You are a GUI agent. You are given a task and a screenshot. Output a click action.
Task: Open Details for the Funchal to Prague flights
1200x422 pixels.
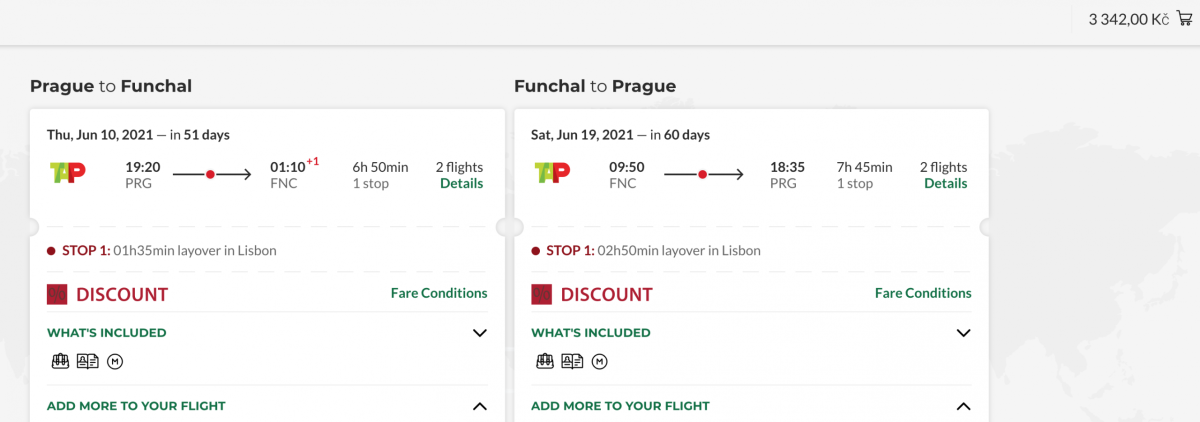945,184
